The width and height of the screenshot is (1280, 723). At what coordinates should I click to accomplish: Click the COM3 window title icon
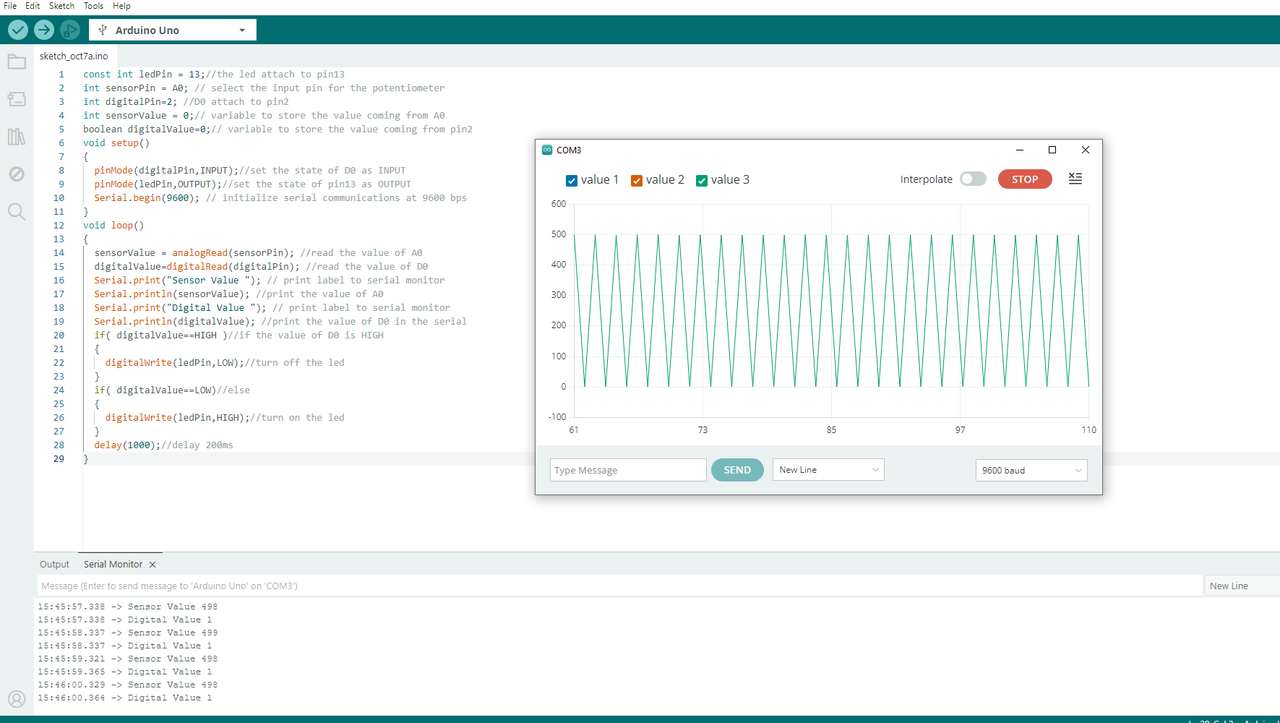pos(547,150)
